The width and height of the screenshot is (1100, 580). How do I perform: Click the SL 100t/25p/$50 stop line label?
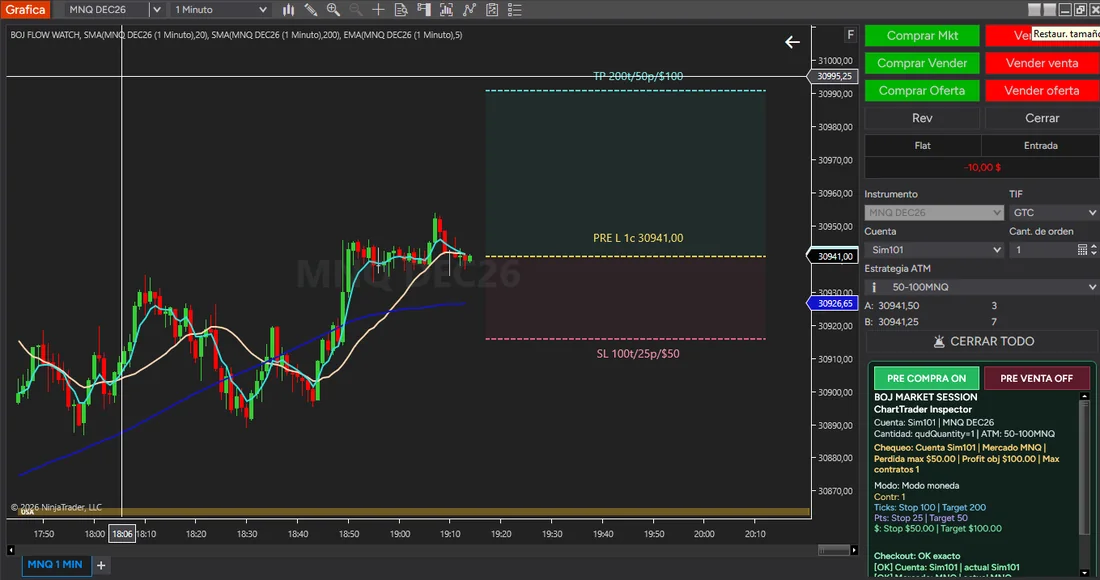(x=638, y=353)
